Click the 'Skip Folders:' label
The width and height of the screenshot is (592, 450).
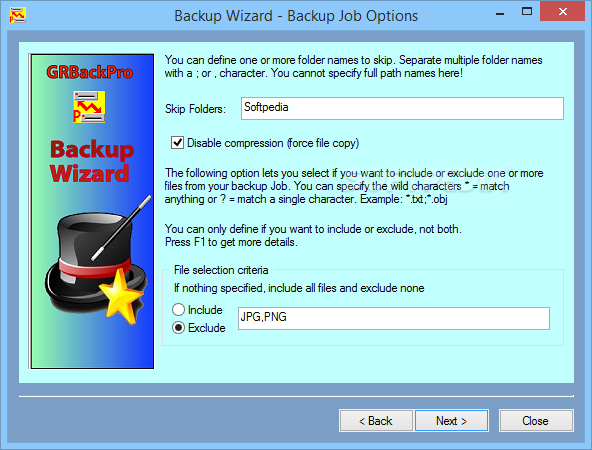click(195, 109)
